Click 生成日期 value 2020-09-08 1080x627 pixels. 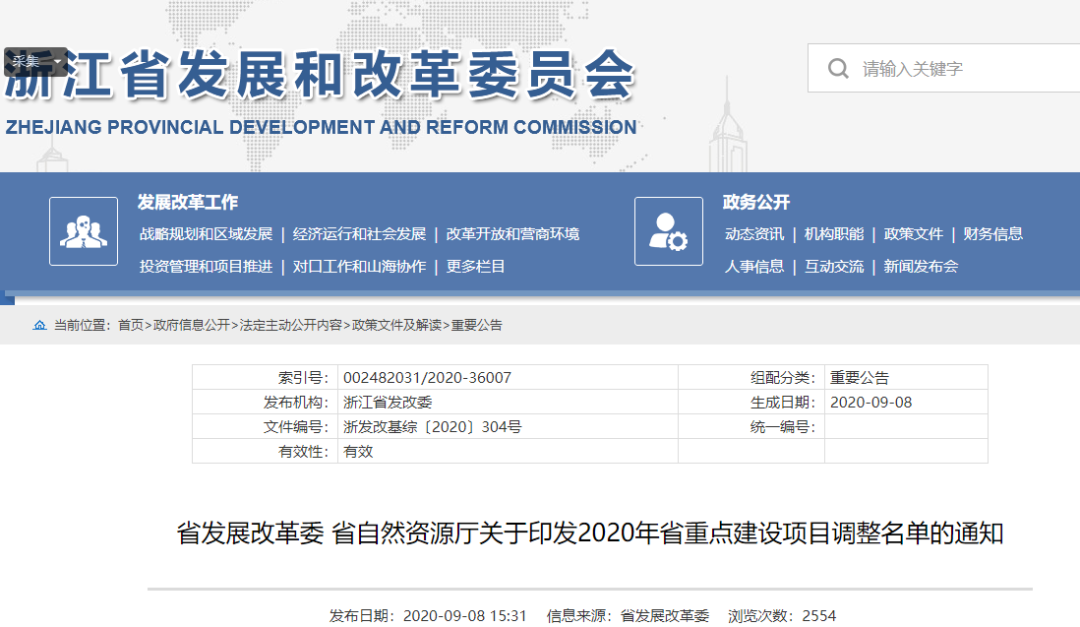pos(871,402)
